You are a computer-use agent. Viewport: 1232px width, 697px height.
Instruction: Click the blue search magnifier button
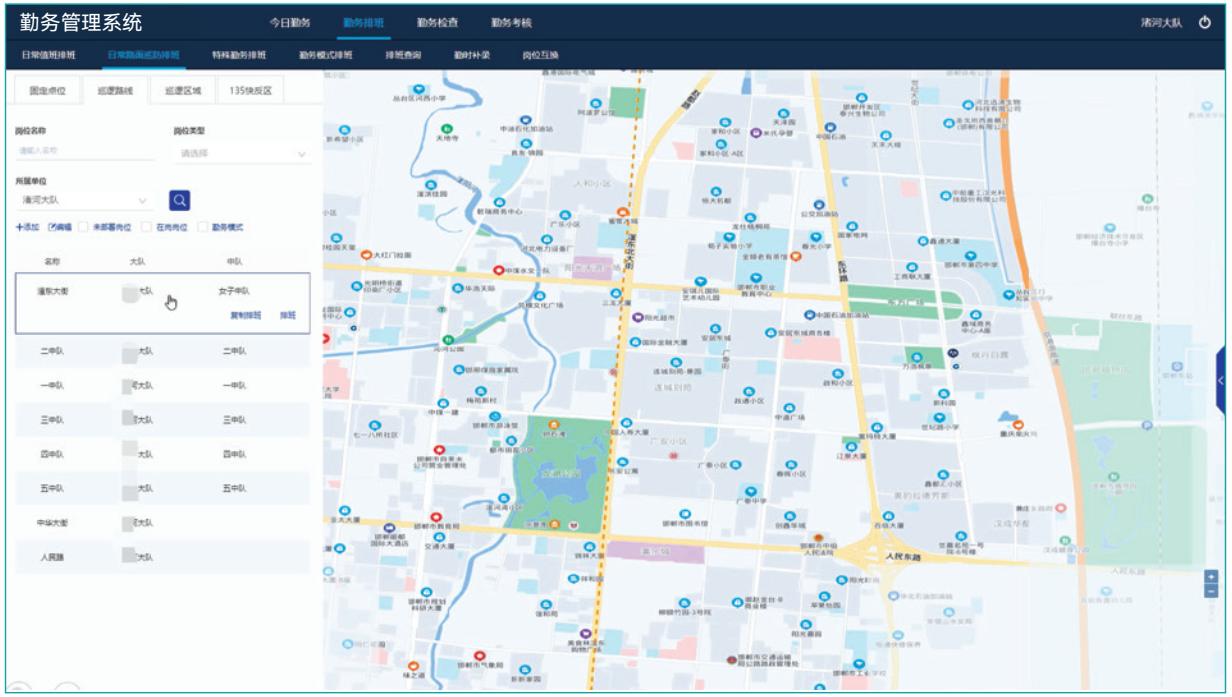[x=179, y=200]
